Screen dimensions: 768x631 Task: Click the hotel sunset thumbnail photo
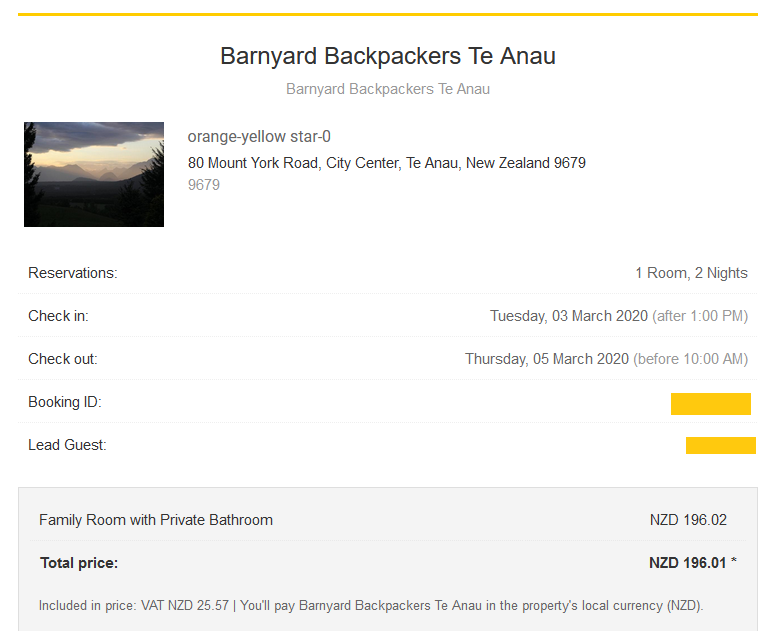point(94,175)
